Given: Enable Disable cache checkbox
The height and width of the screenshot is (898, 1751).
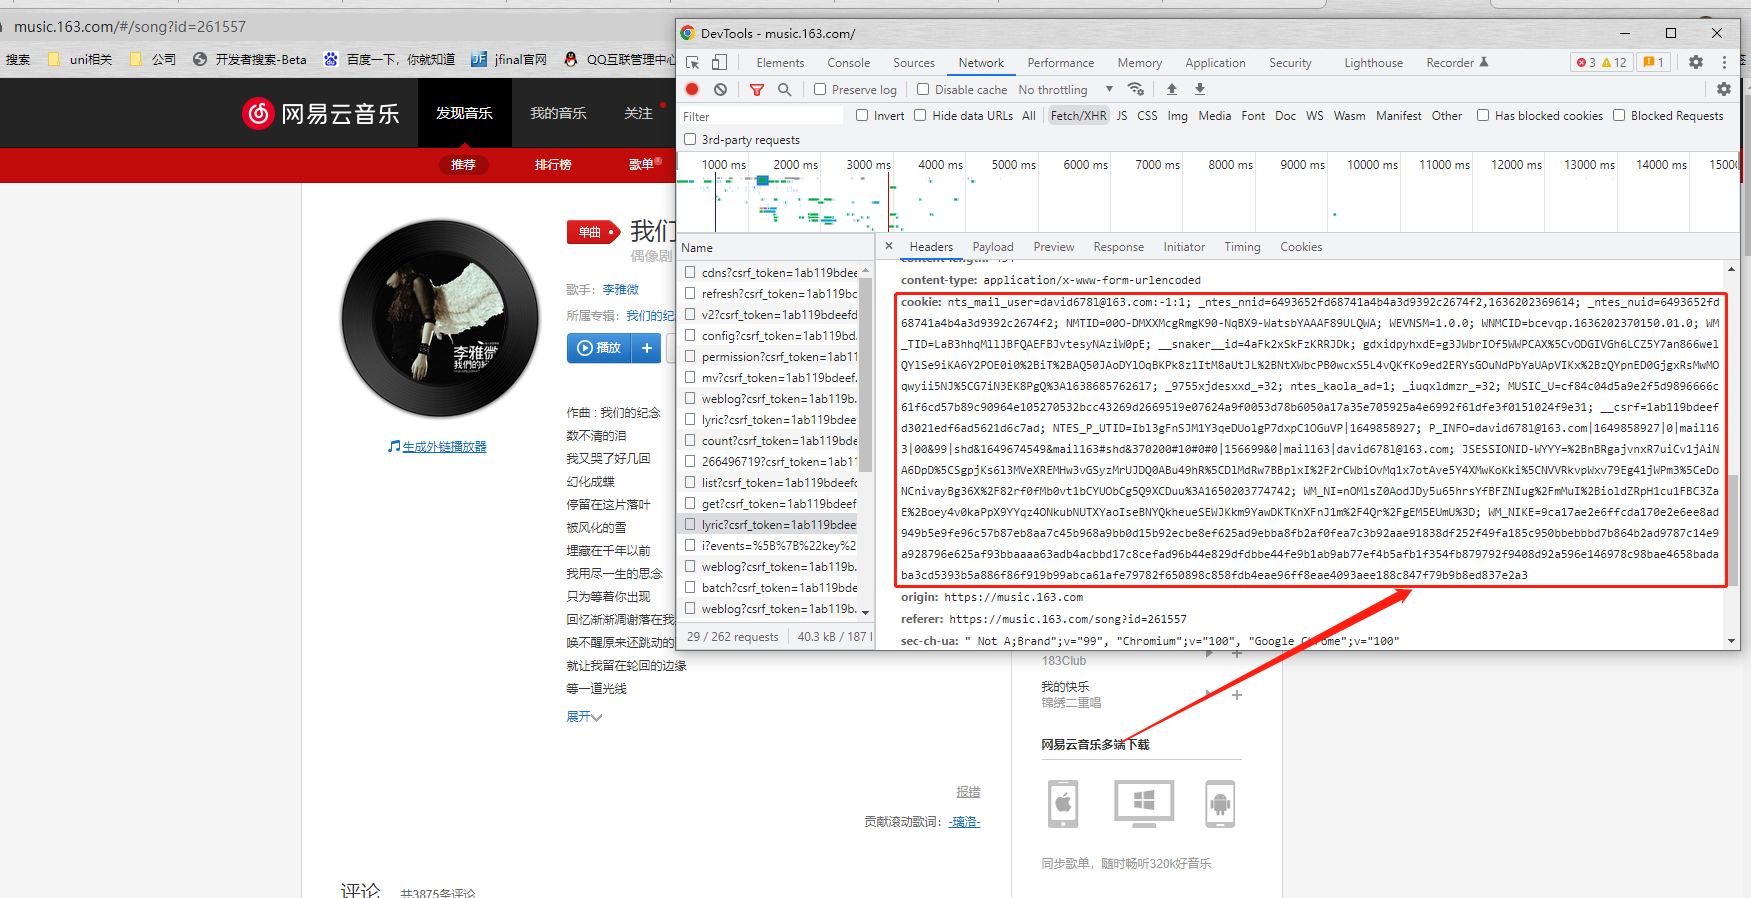Looking at the screenshot, I should pos(923,89).
